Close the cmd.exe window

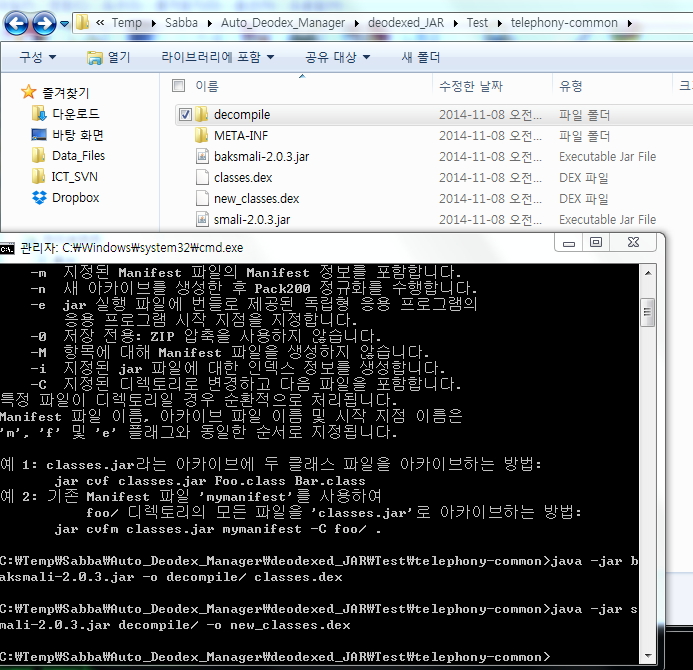coord(633,242)
